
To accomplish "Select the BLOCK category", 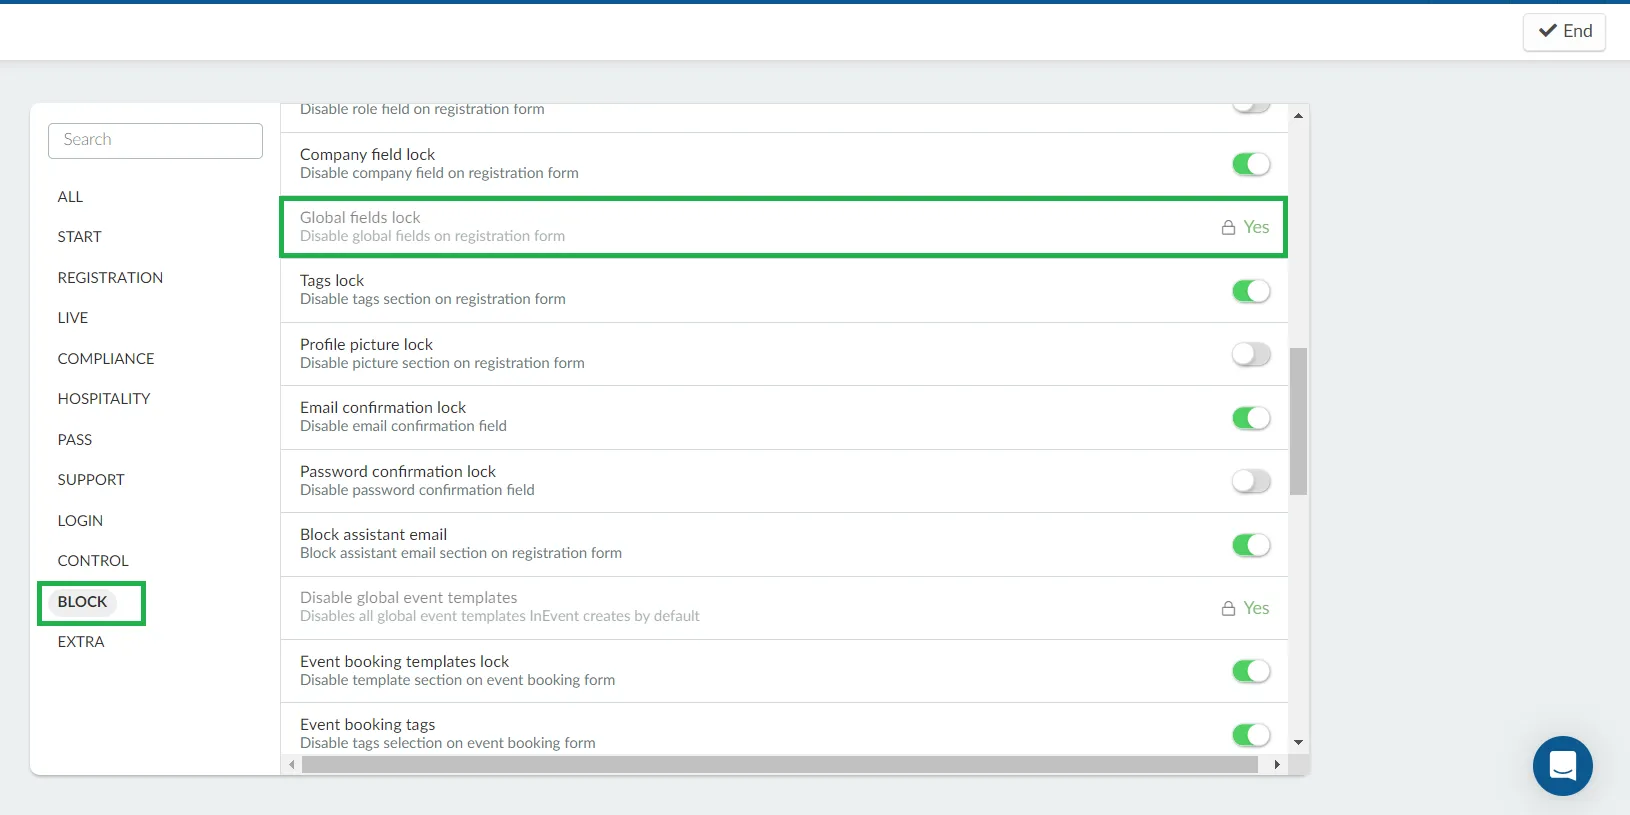I will coord(82,602).
